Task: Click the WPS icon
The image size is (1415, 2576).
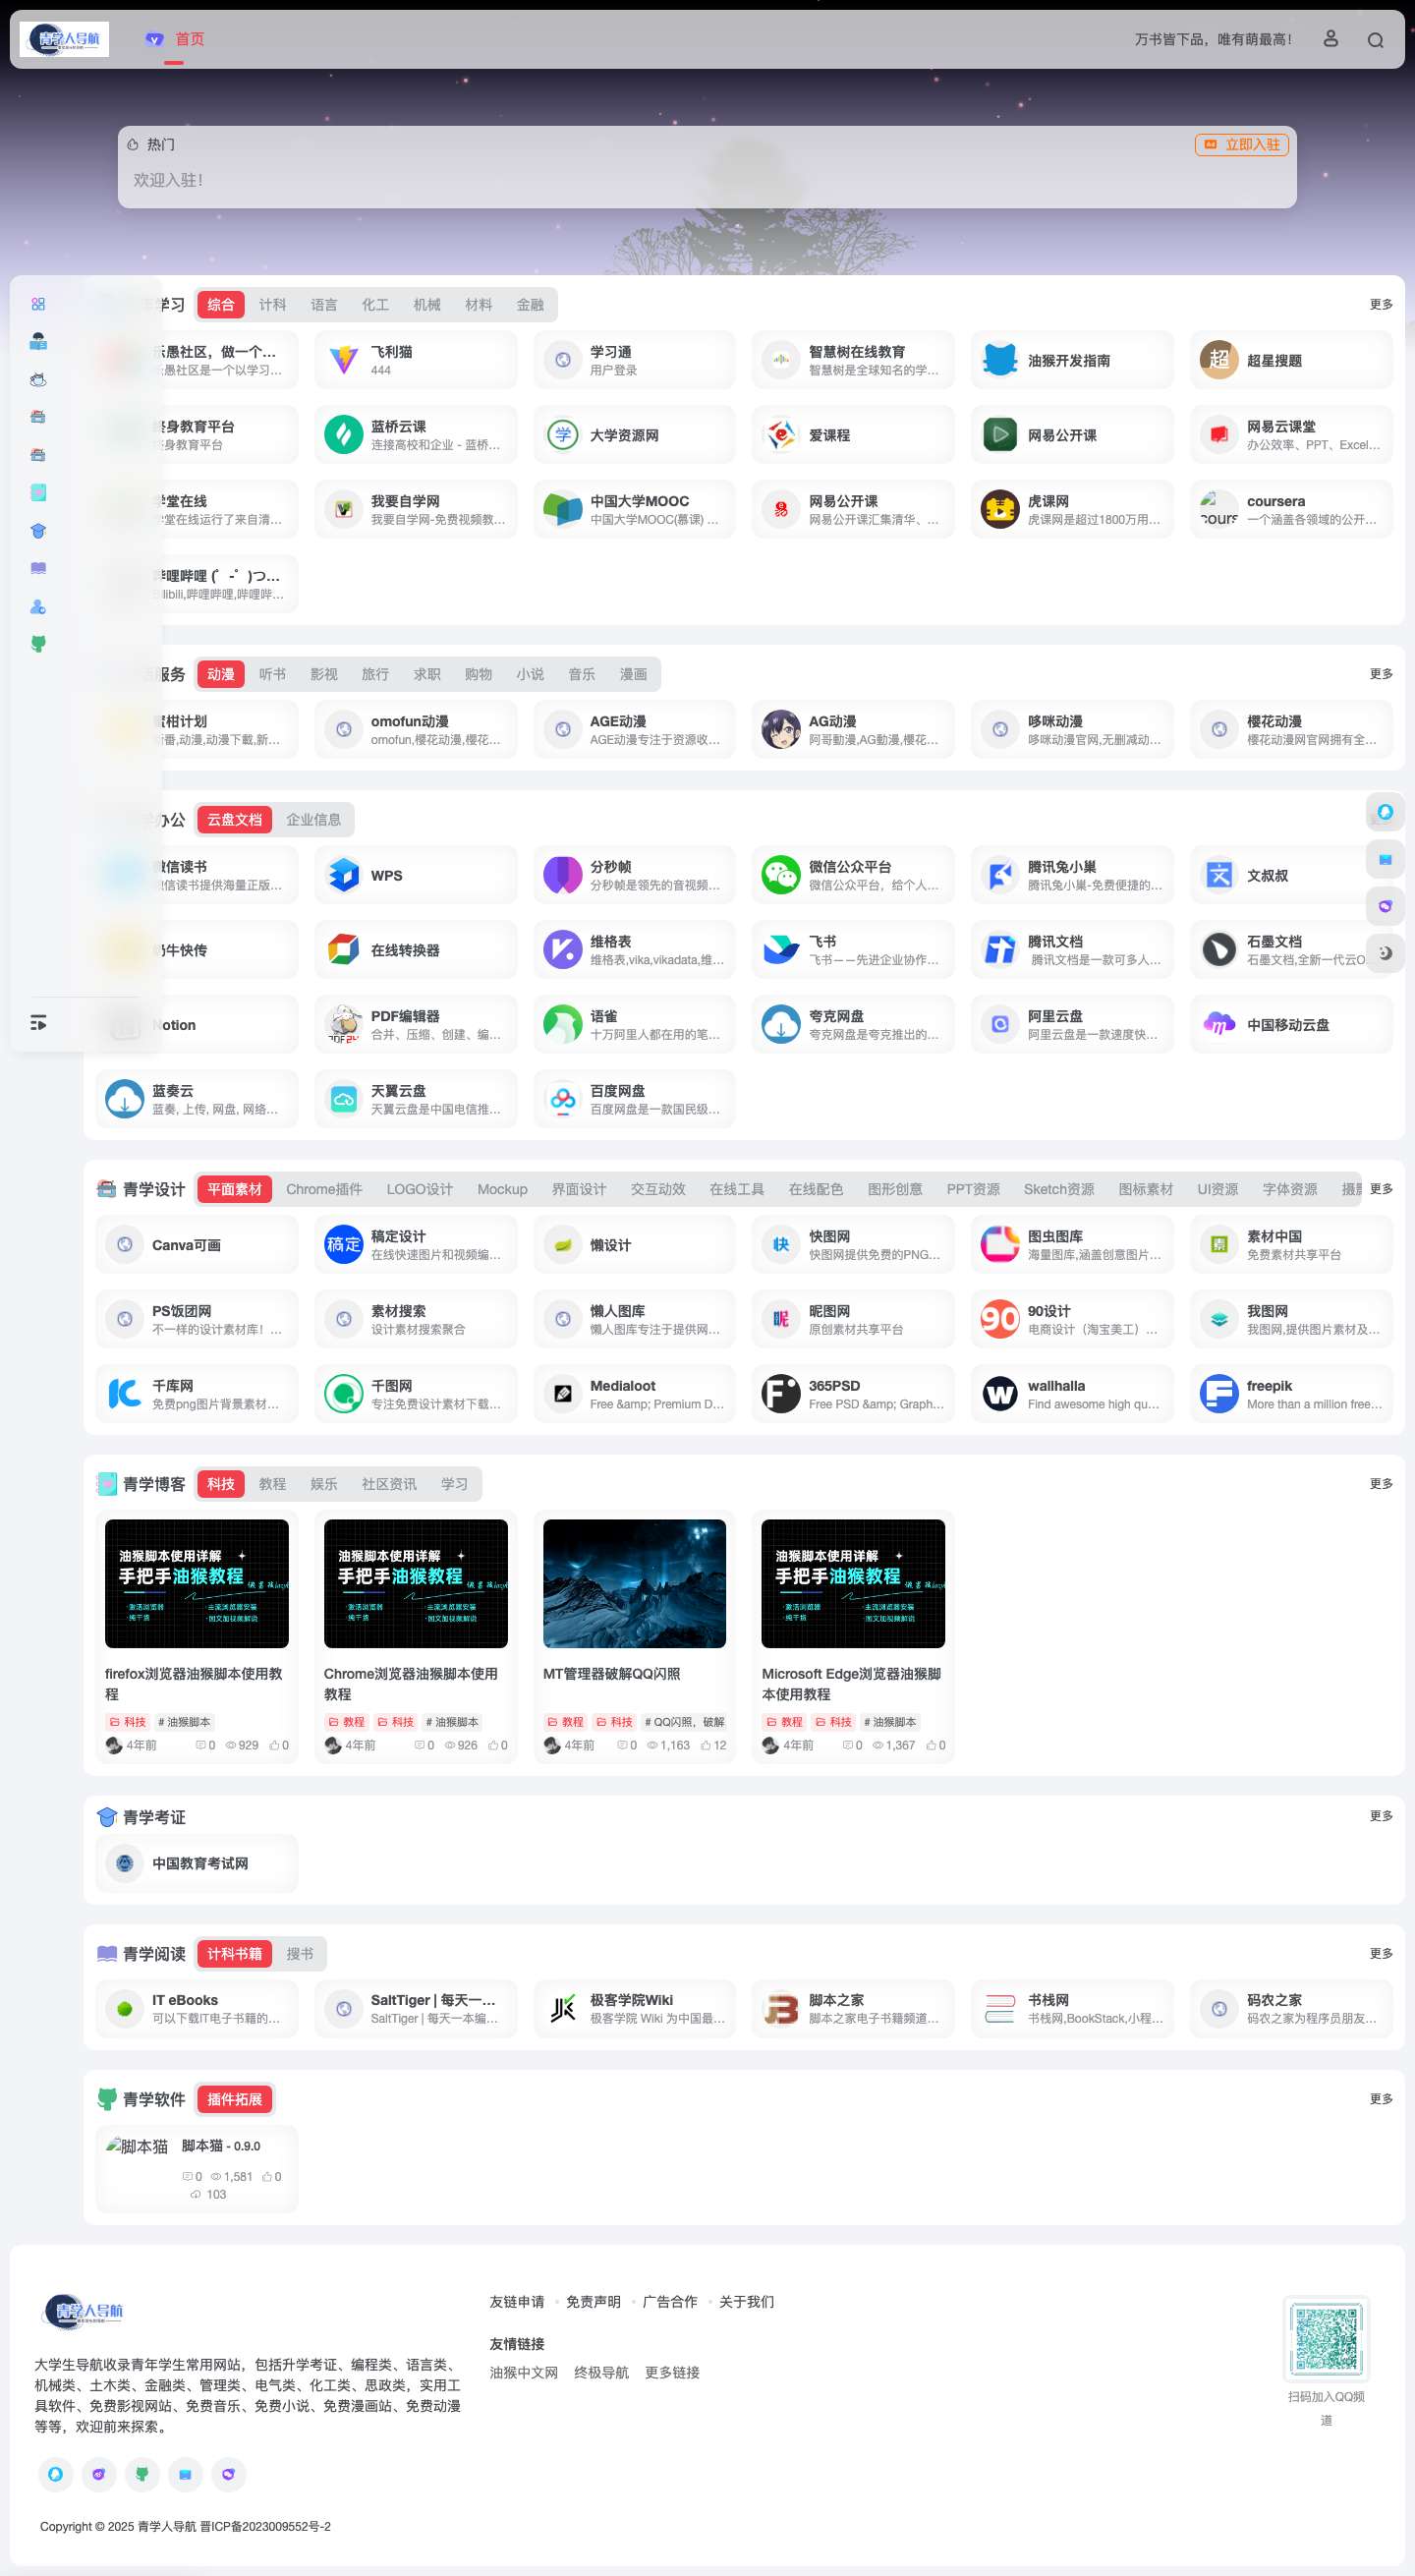Action: (343, 875)
